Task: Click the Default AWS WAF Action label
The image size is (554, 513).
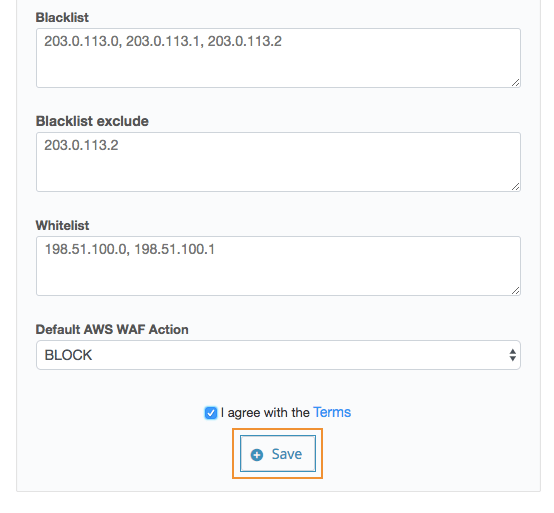Action: pos(112,329)
